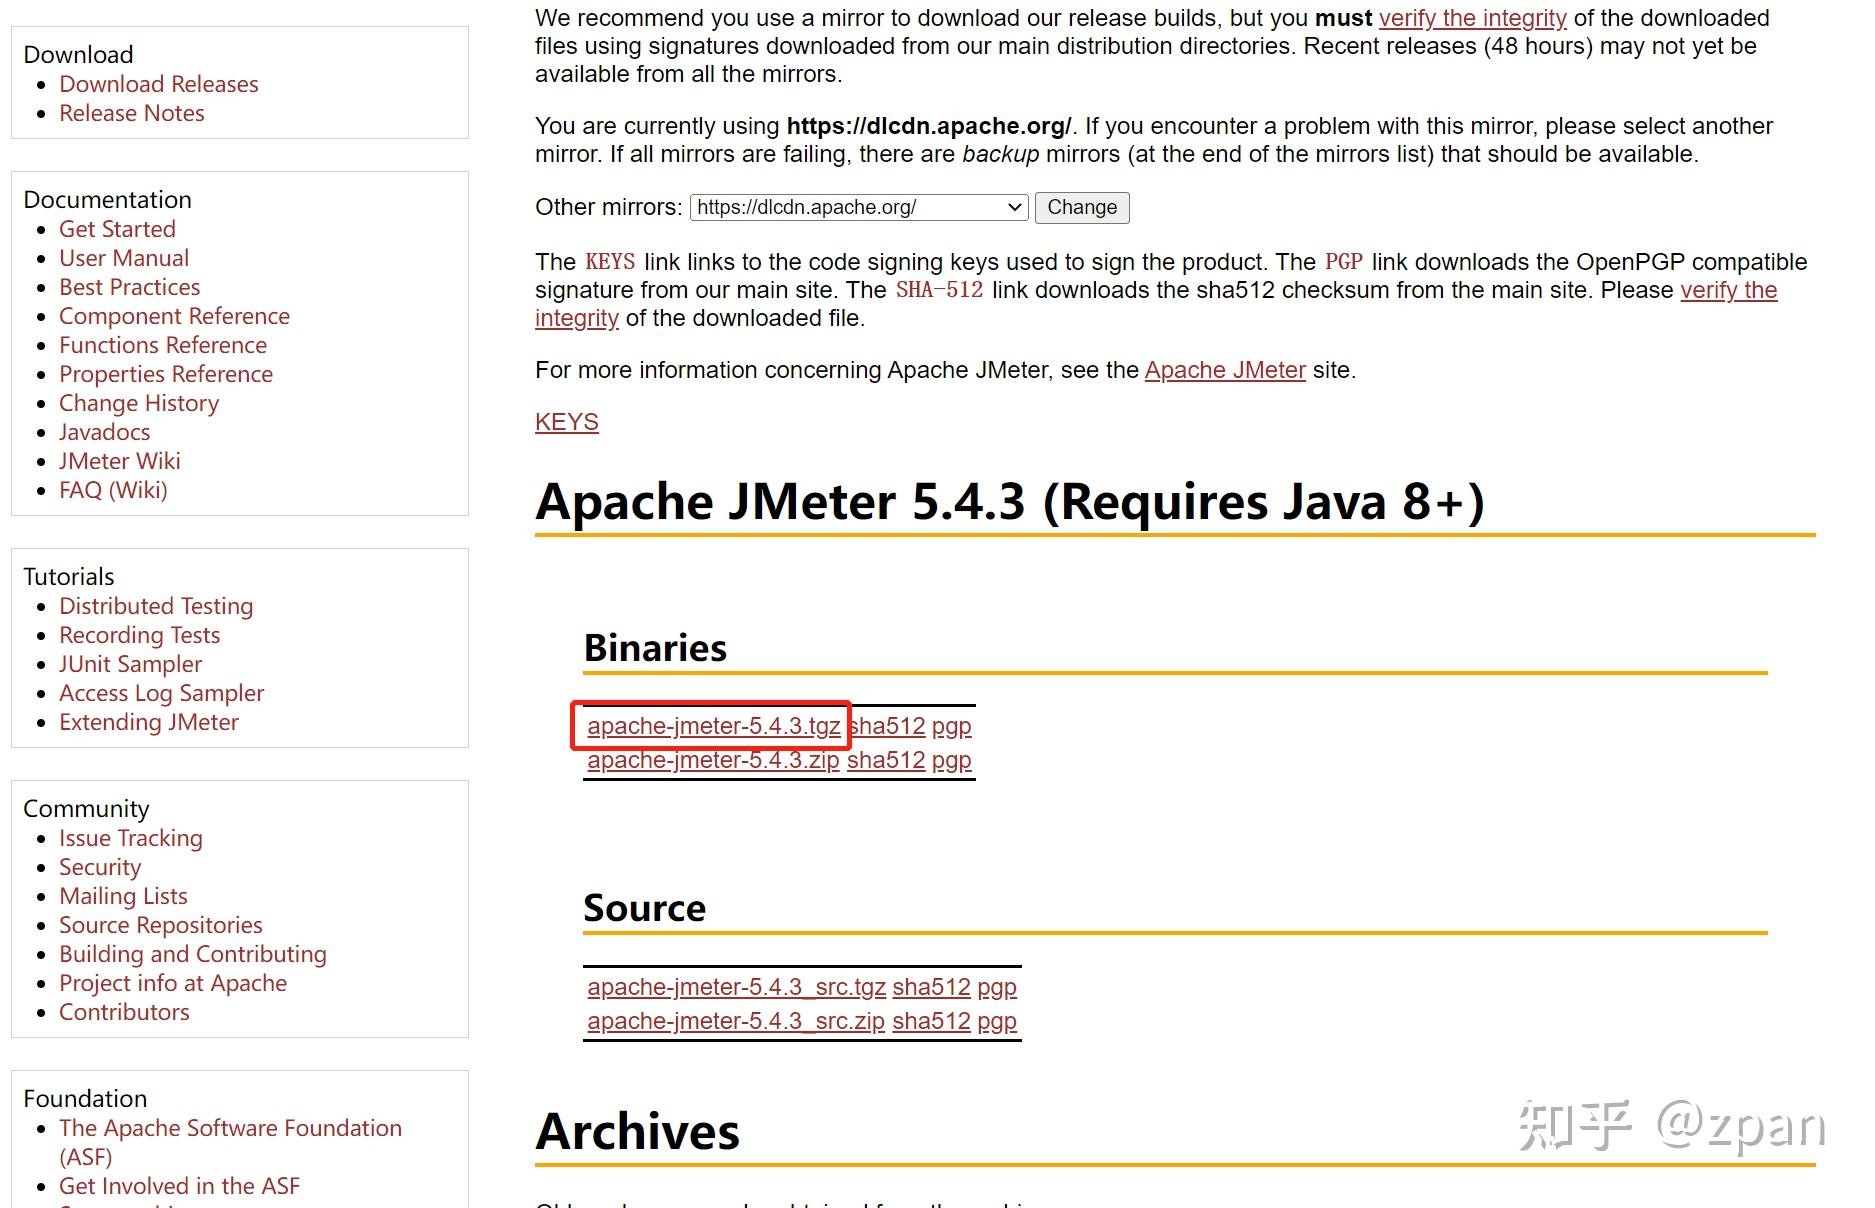Open Release Notes in sidebar

tap(132, 113)
